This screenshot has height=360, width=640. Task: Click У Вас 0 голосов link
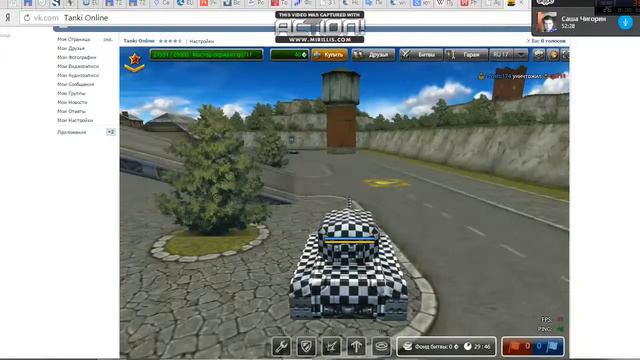(x=546, y=41)
